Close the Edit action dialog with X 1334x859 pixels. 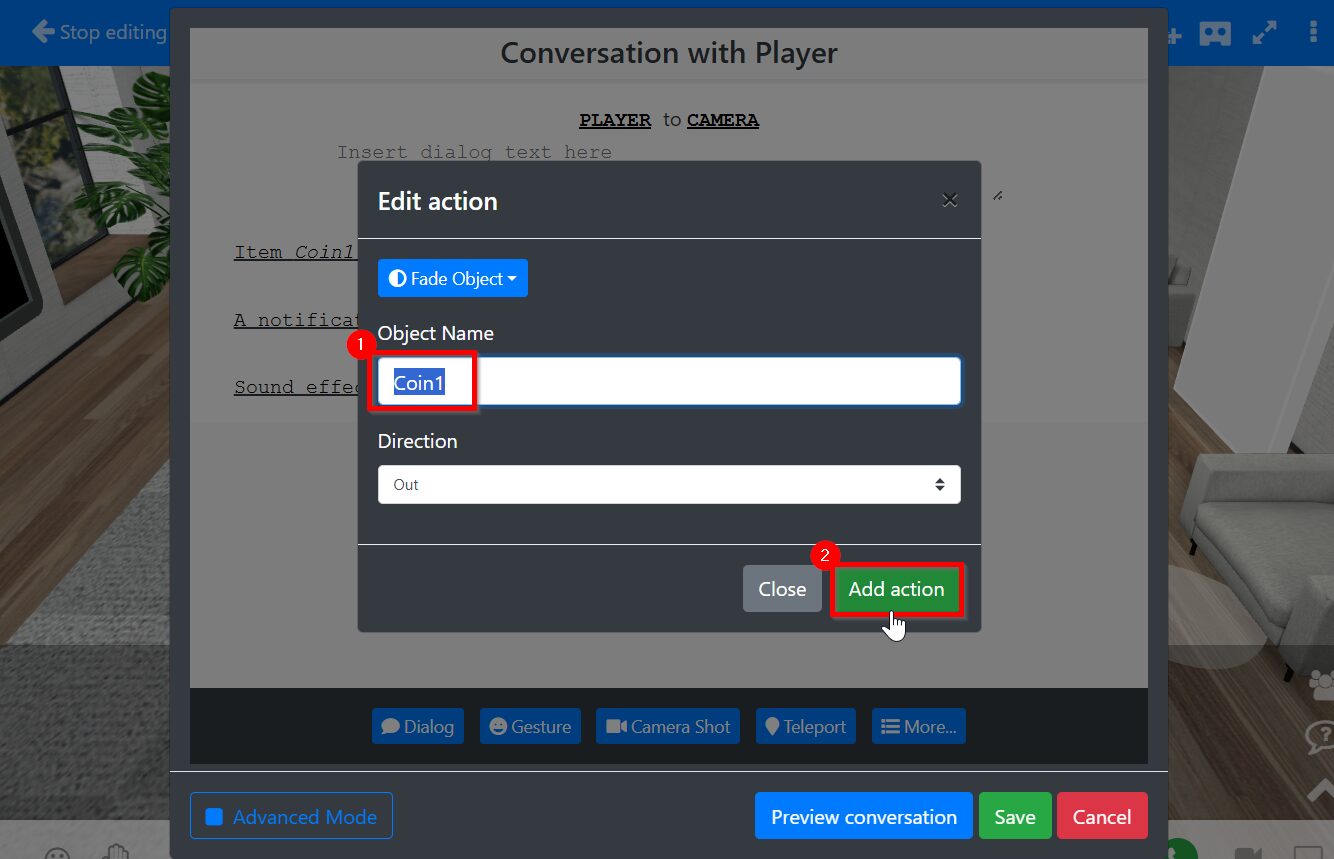pyautogui.click(x=950, y=200)
